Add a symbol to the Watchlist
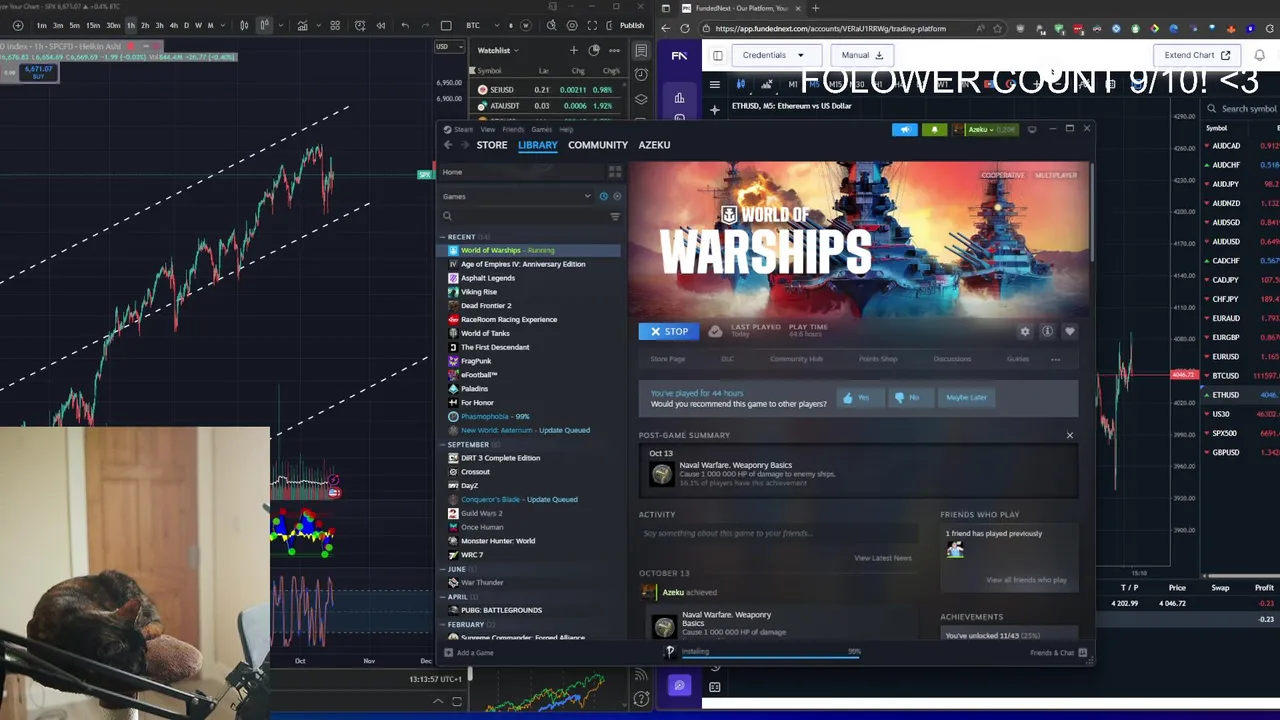This screenshot has height=720, width=1280. click(x=573, y=50)
